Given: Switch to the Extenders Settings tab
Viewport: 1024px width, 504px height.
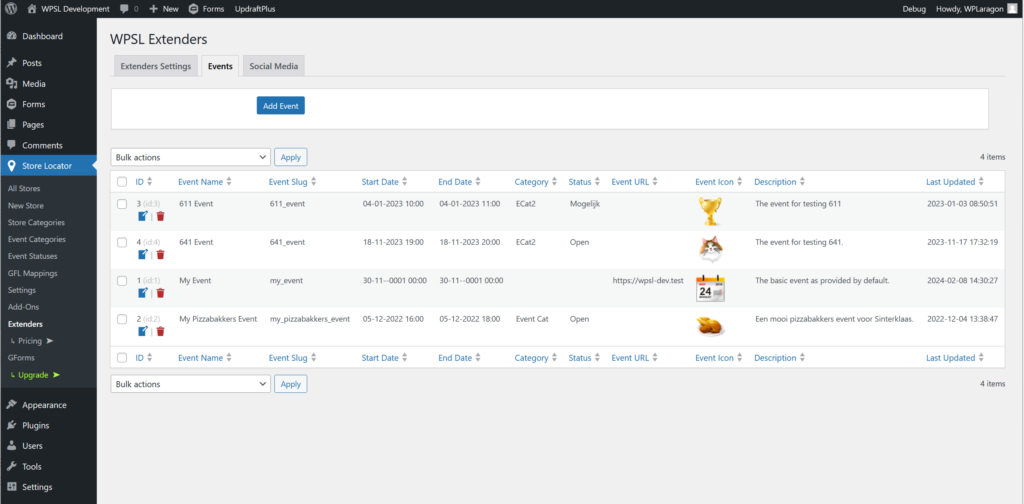Looking at the screenshot, I should coord(155,66).
